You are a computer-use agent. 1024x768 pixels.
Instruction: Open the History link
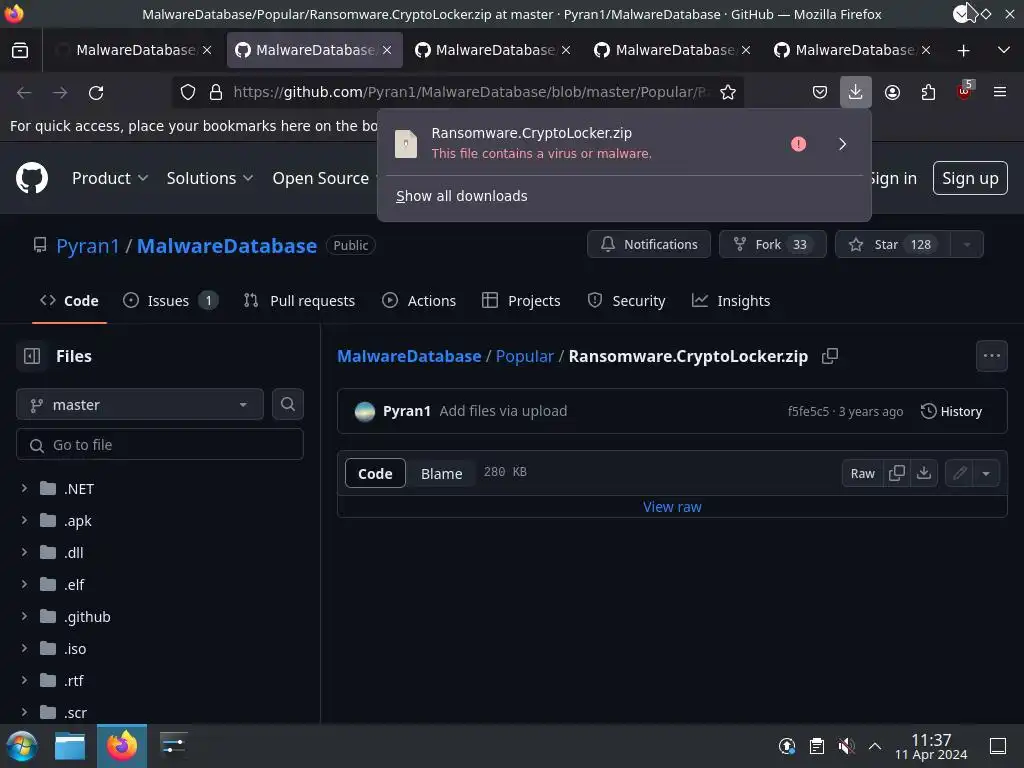pyautogui.click(x=952, y=411)
